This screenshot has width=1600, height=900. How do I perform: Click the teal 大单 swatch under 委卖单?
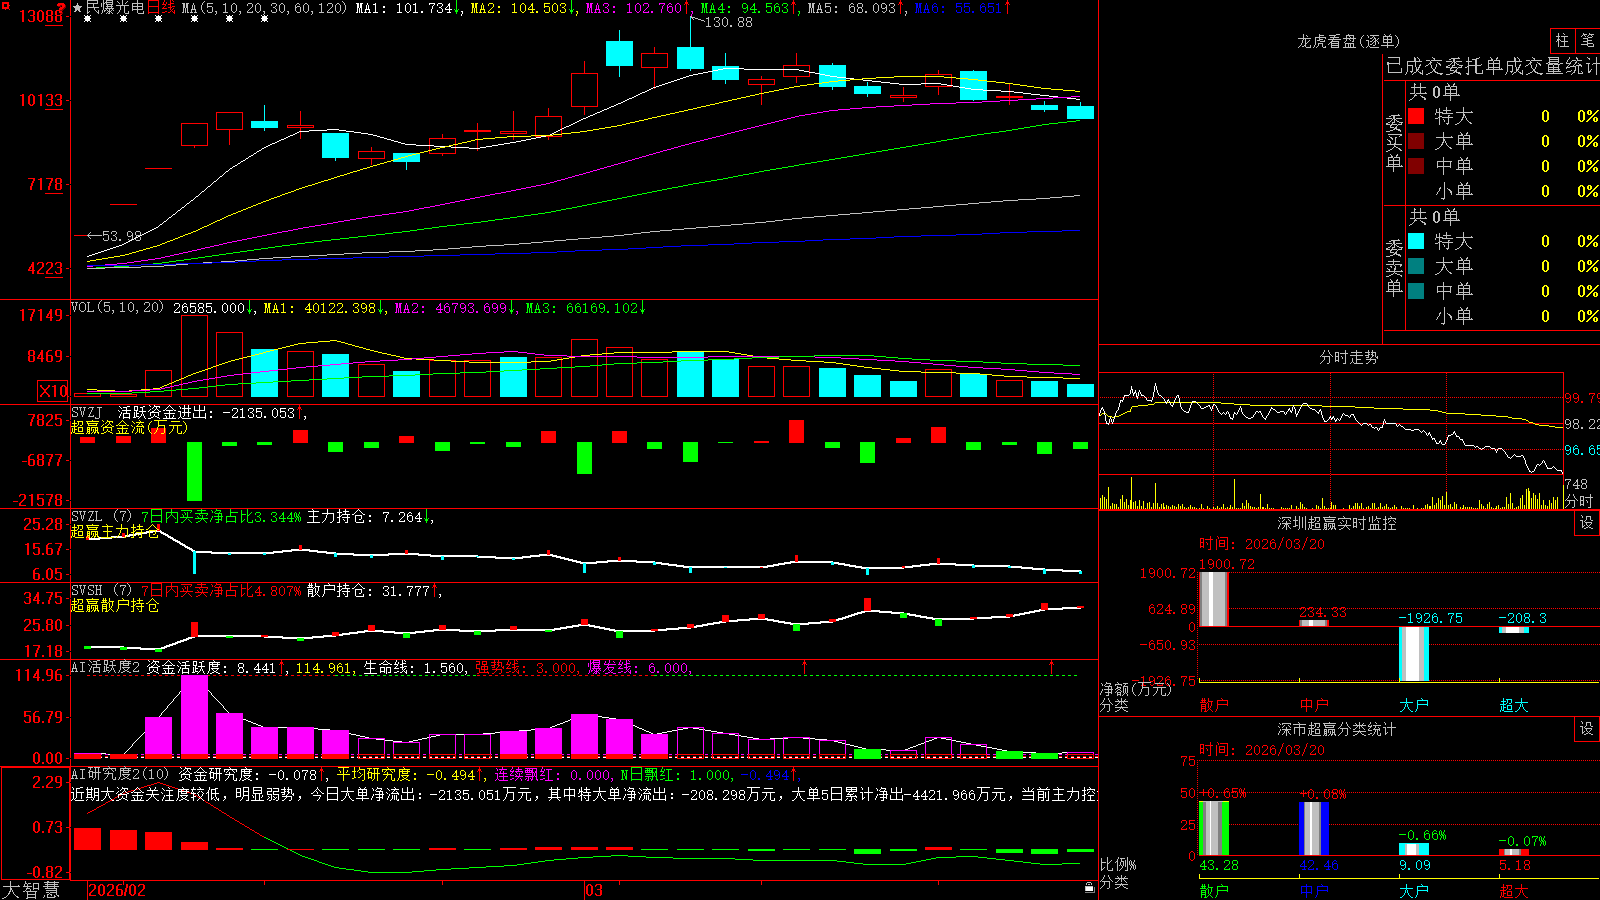point(1416,266)
